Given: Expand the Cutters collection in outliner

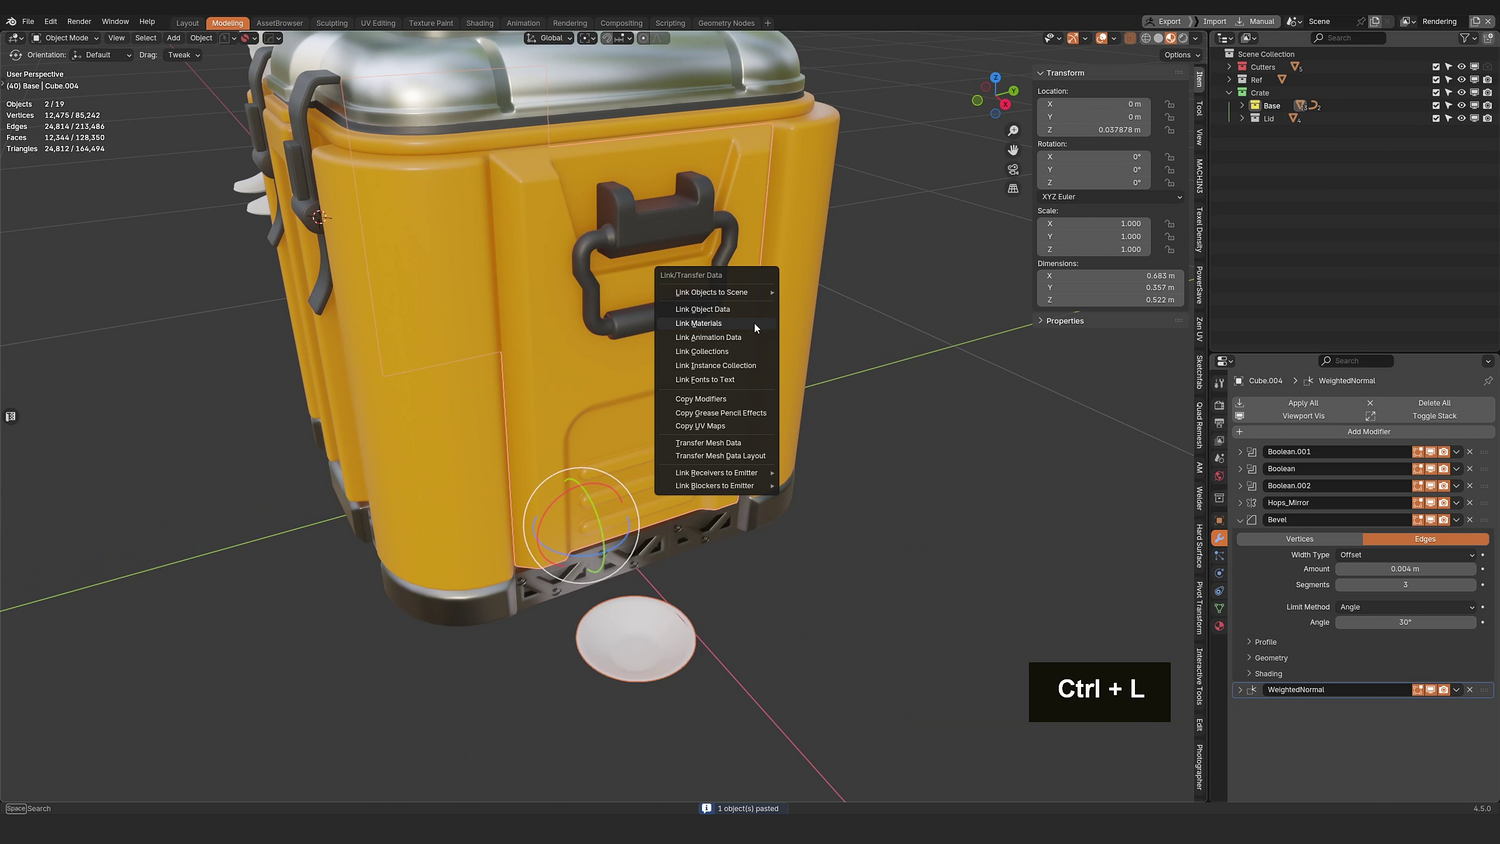Looking at the screenshot, I should 1230,67.
